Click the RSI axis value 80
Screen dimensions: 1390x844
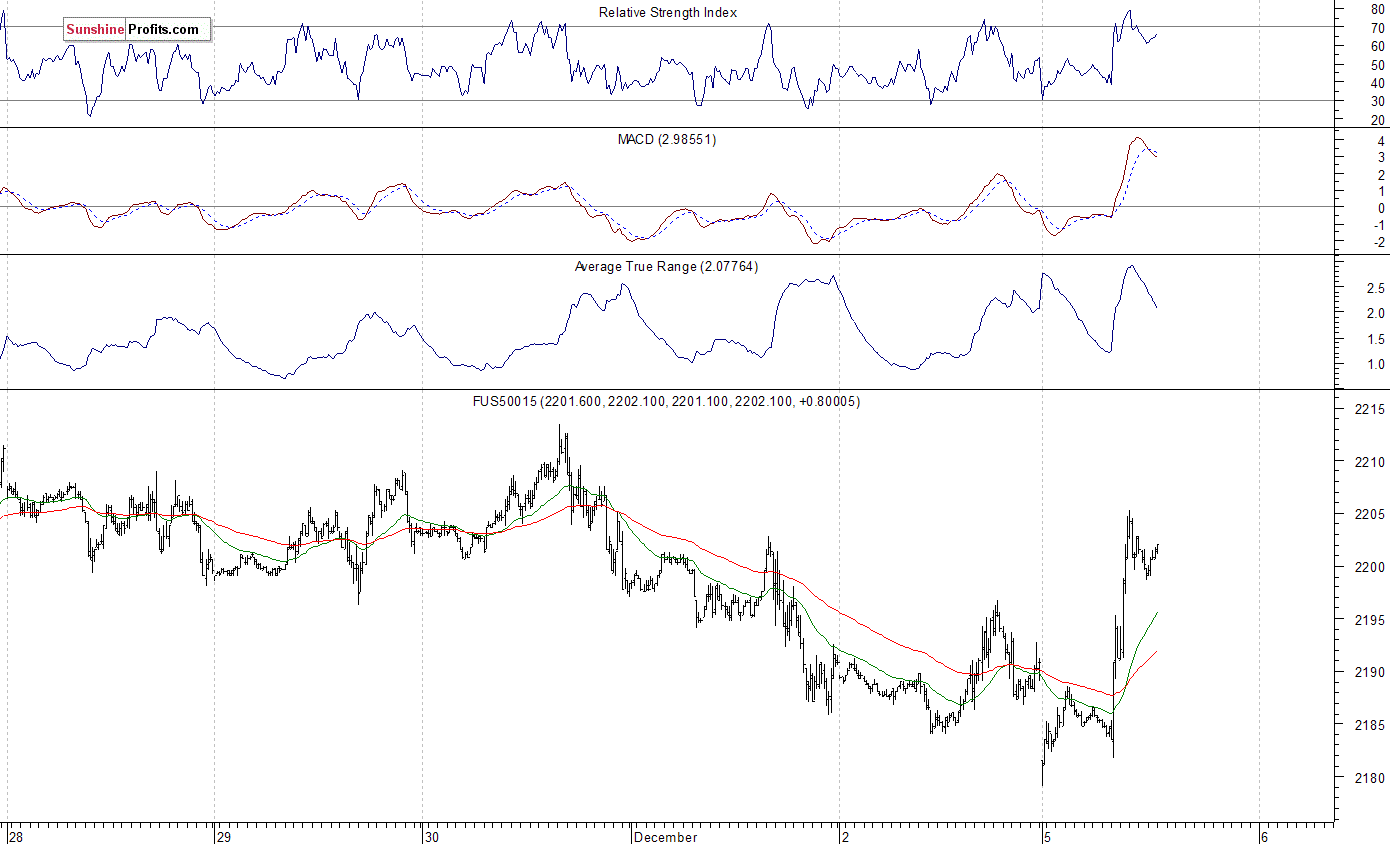pyautogui.click(x=1377, y=11)
